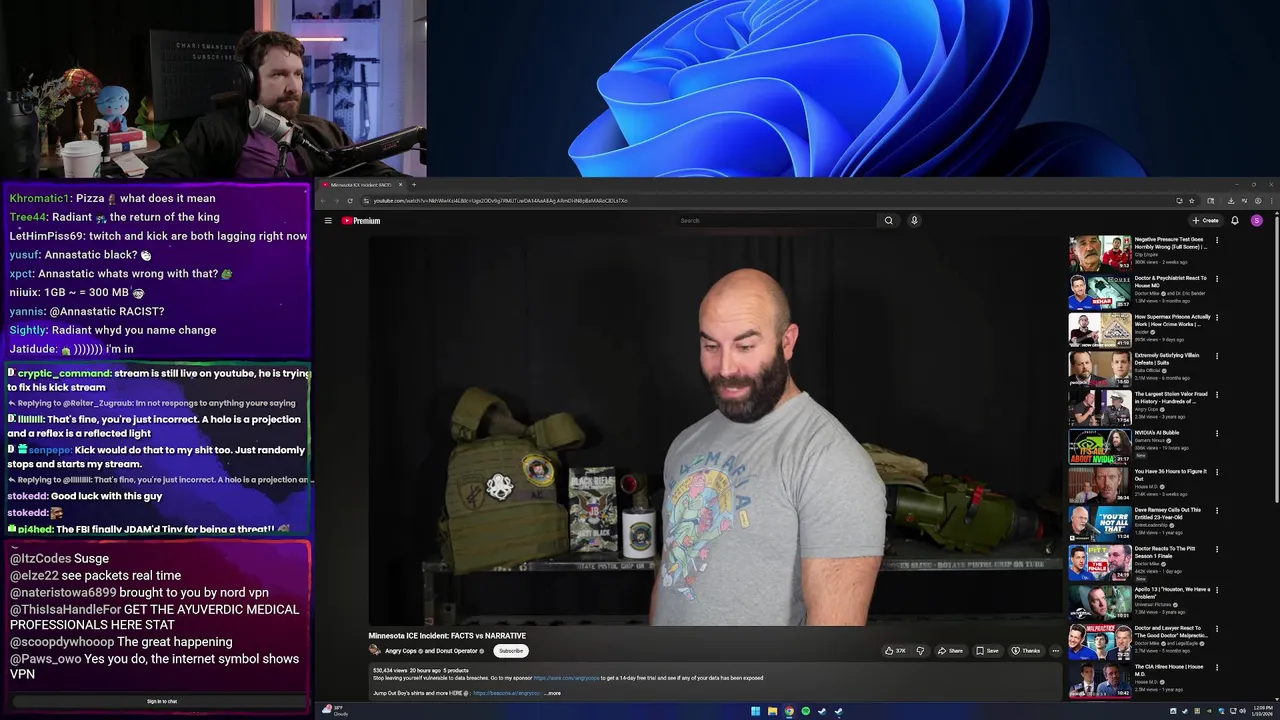Open the YouTube account avatar menu
This screenshot has height=720, width=1280.
coord(1257,220)
